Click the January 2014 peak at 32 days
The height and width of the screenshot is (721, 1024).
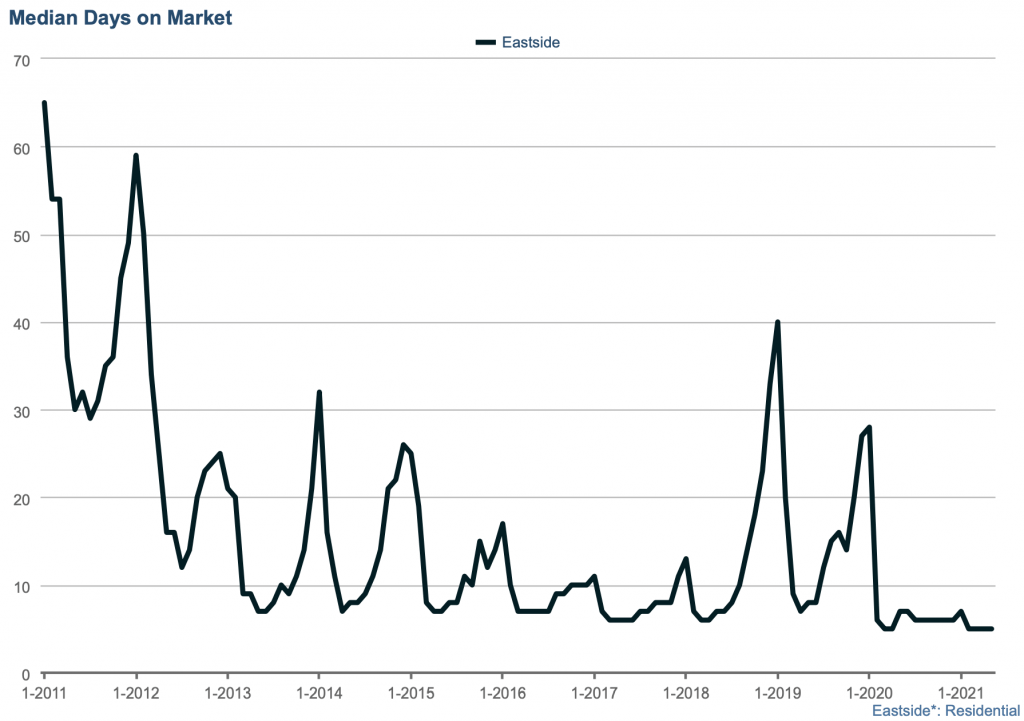click(319, 392)
